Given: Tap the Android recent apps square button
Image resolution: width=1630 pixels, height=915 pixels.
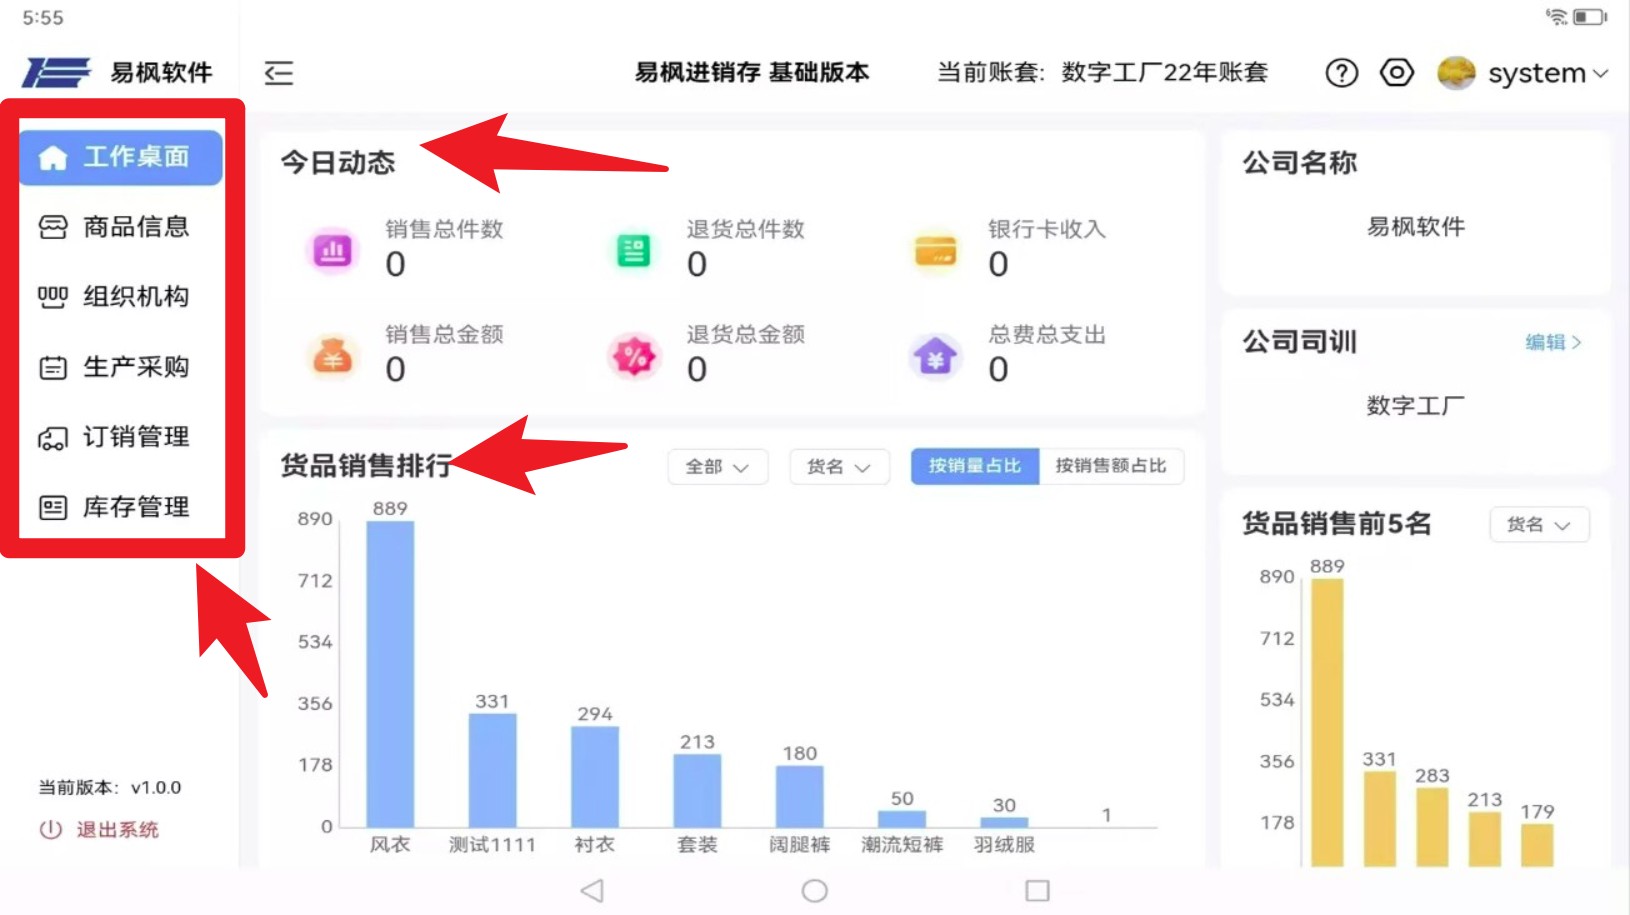Looking at the screenshot, I should tap(1038, 891).
